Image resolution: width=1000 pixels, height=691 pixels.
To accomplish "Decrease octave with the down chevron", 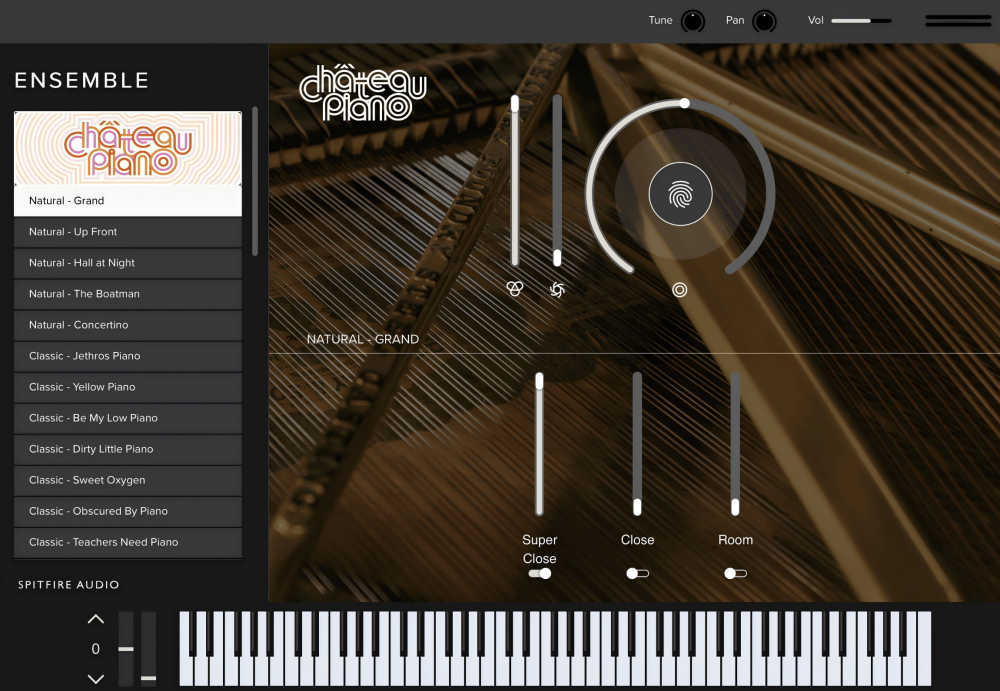I will pyautogui.click(x=96, y=679).
